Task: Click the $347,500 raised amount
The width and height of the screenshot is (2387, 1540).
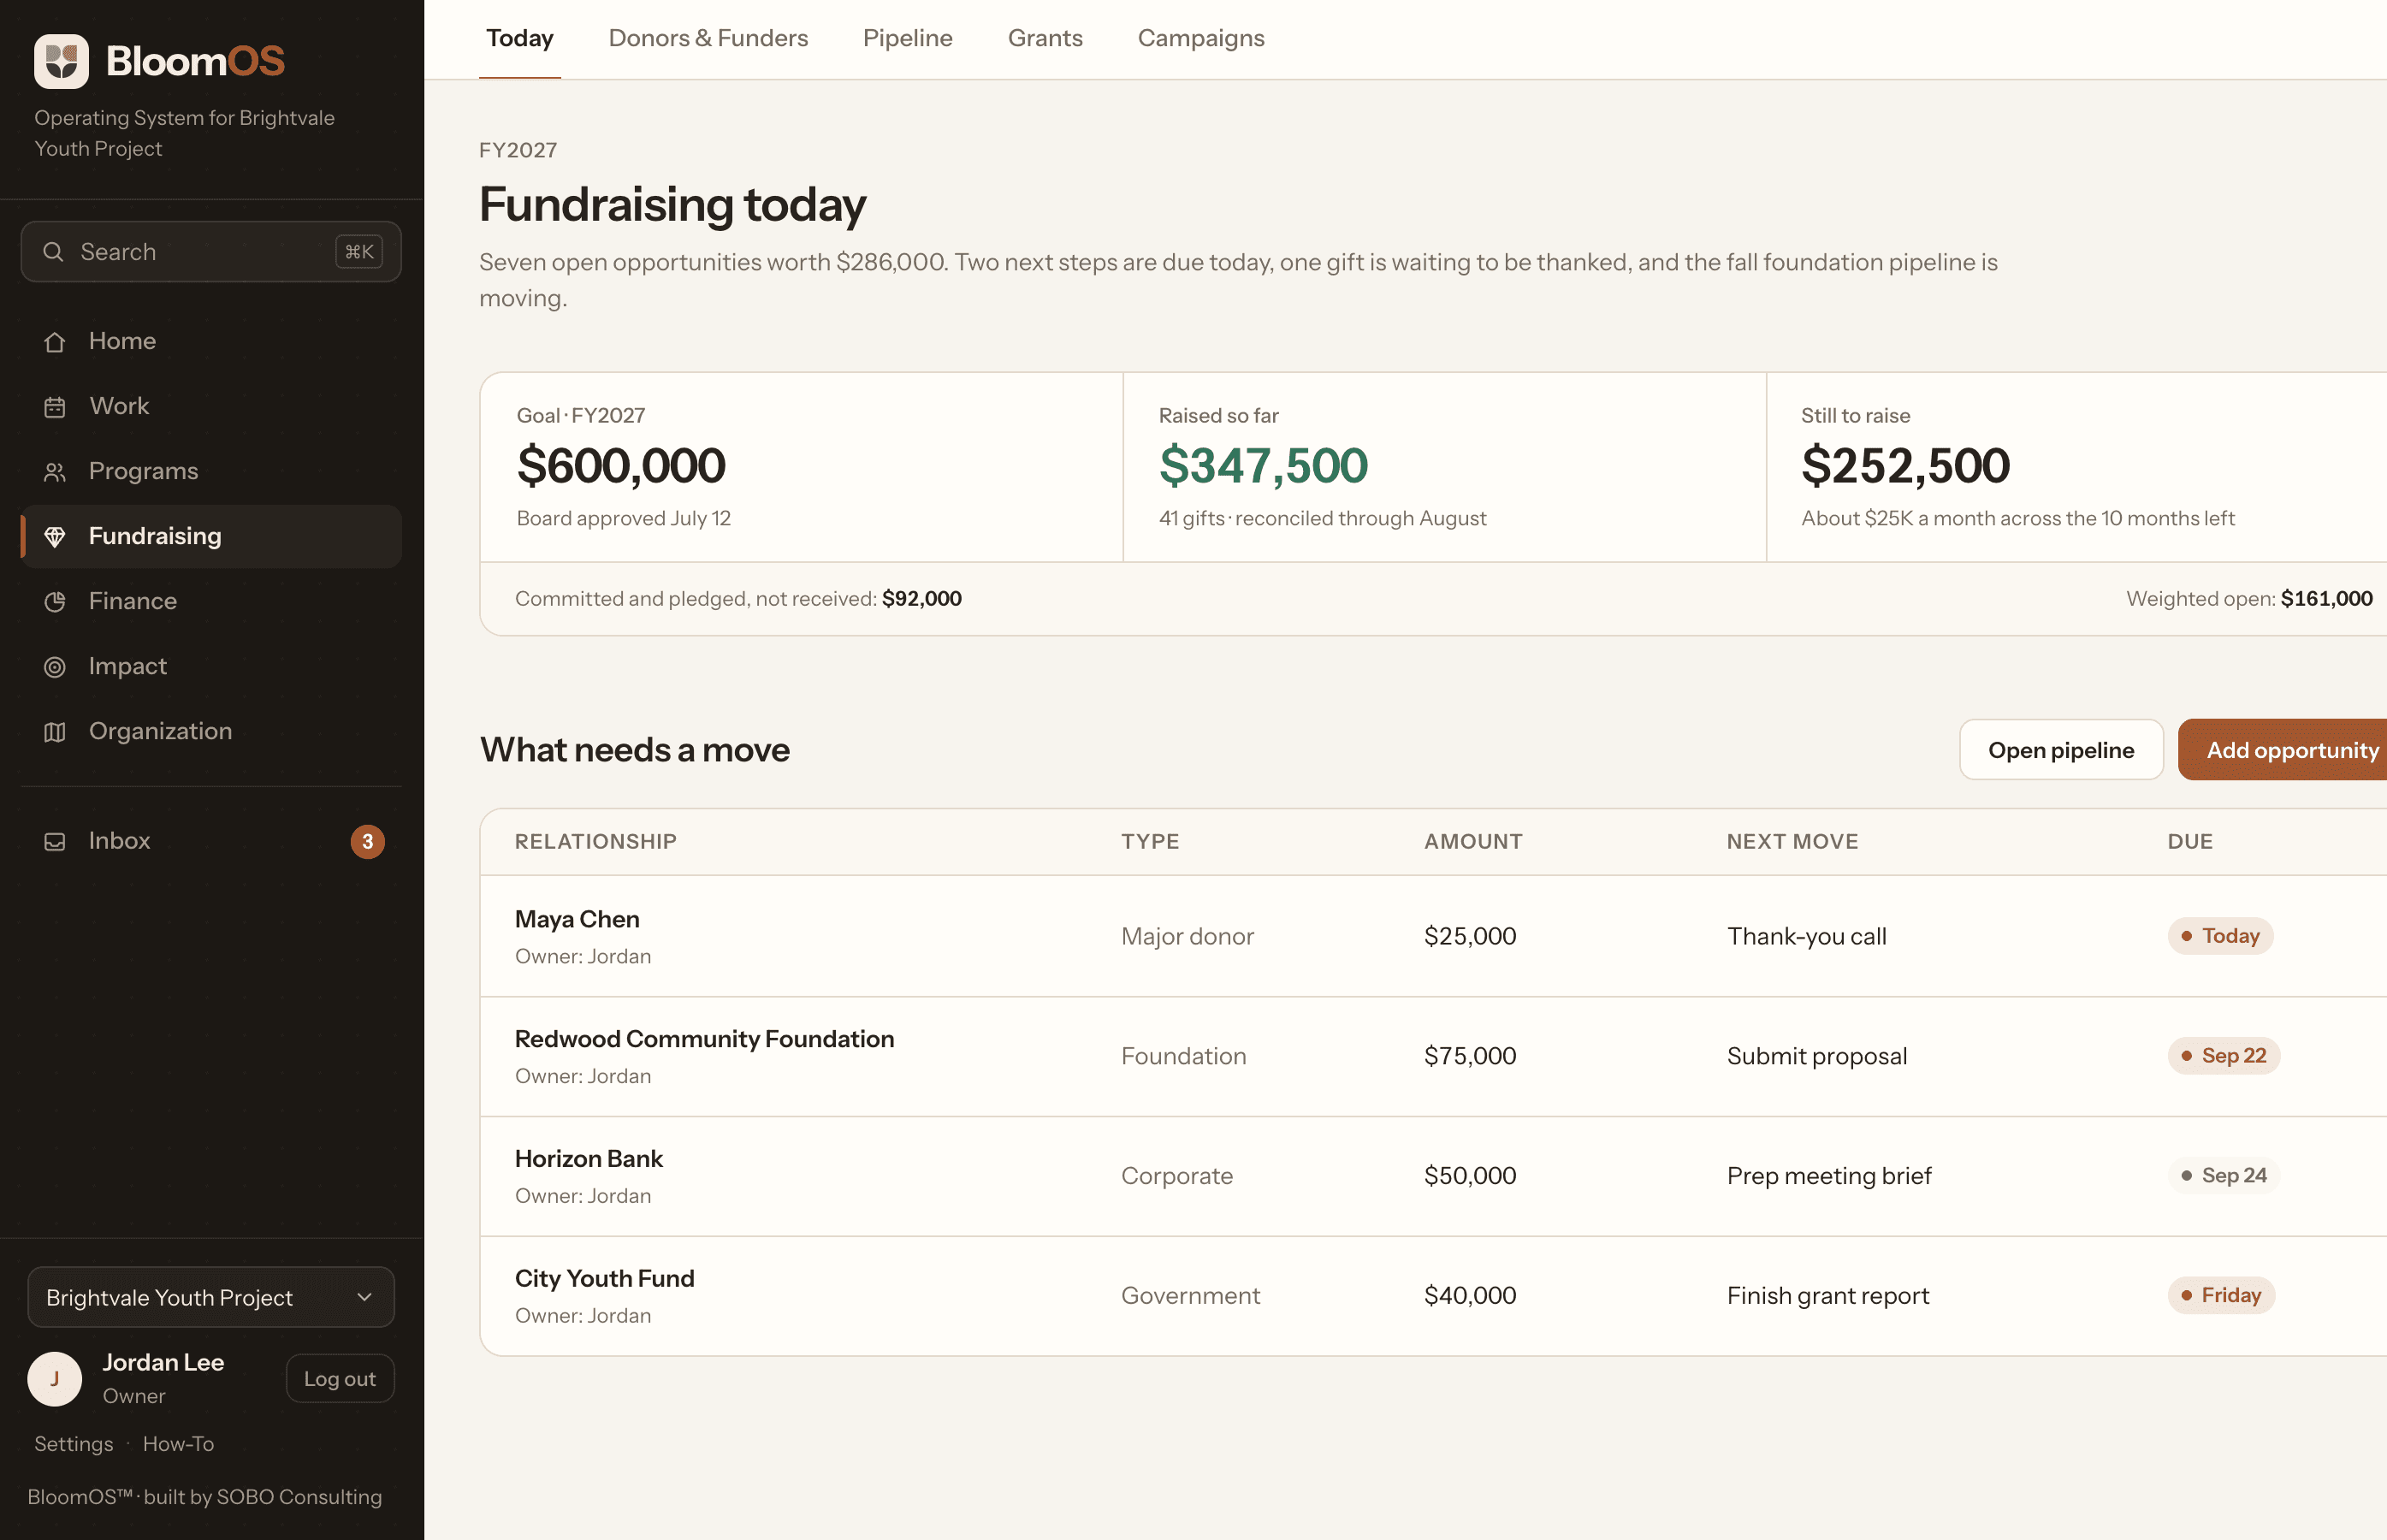Action: pos(1263,466)
